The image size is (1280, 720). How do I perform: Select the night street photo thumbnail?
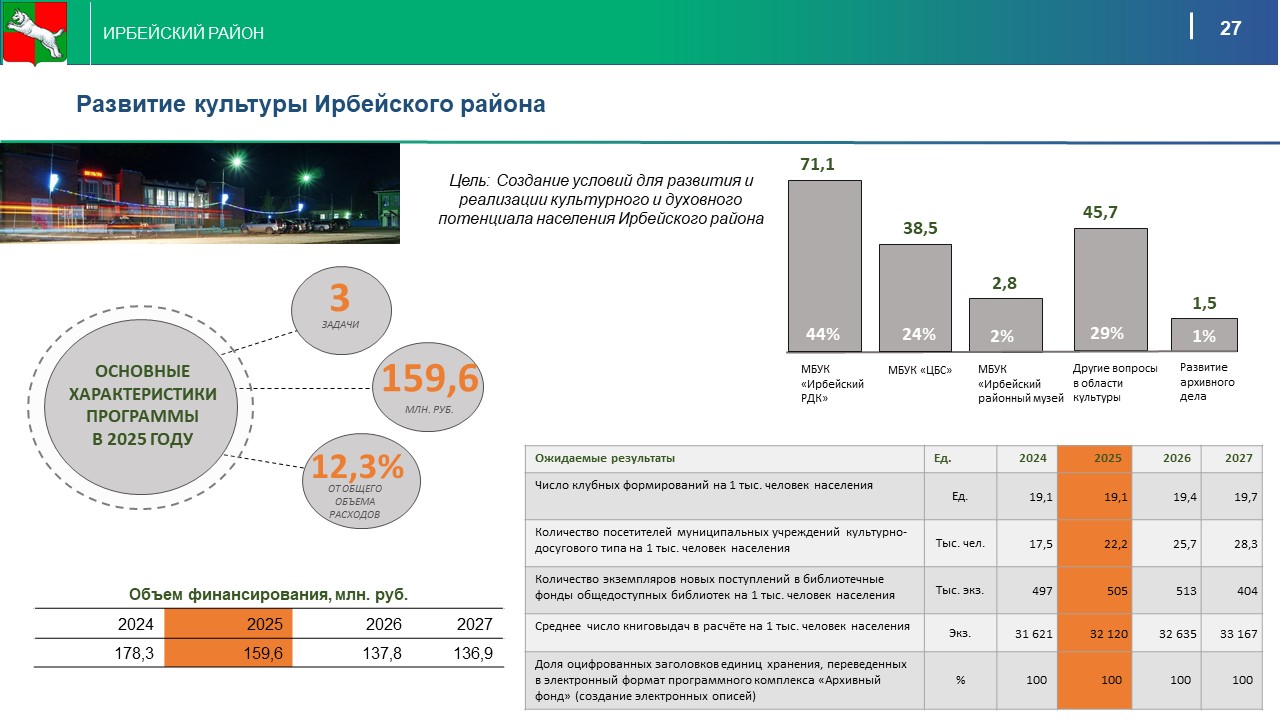200,194
